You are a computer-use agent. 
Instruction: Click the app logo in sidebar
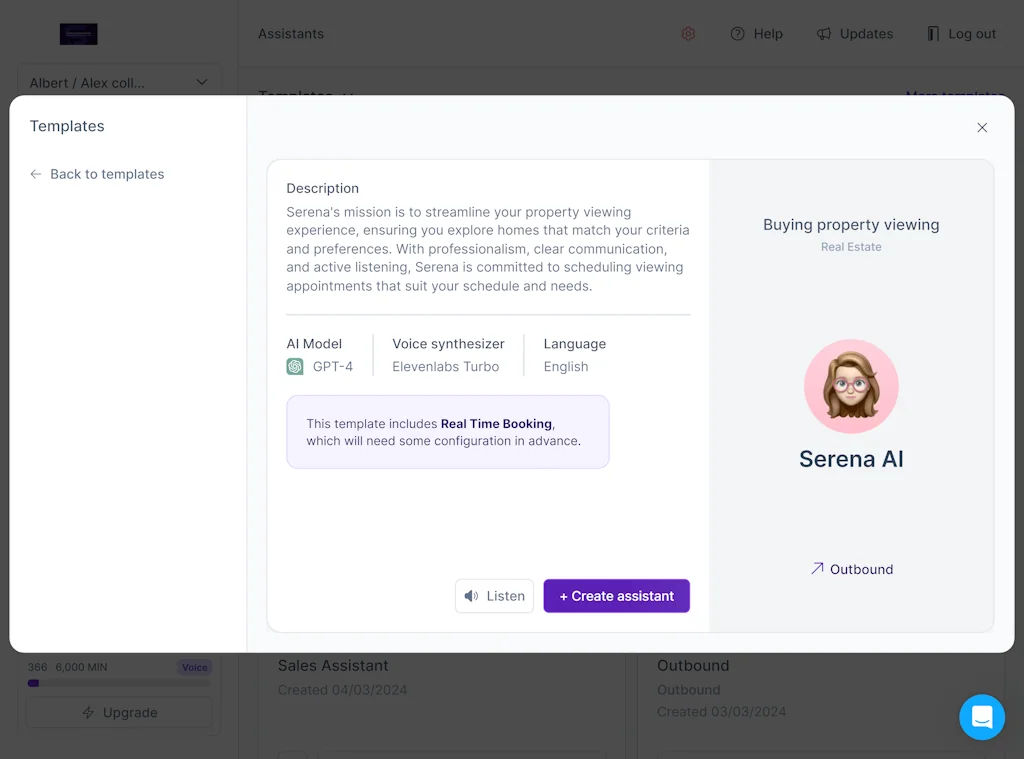click(78, 34)
